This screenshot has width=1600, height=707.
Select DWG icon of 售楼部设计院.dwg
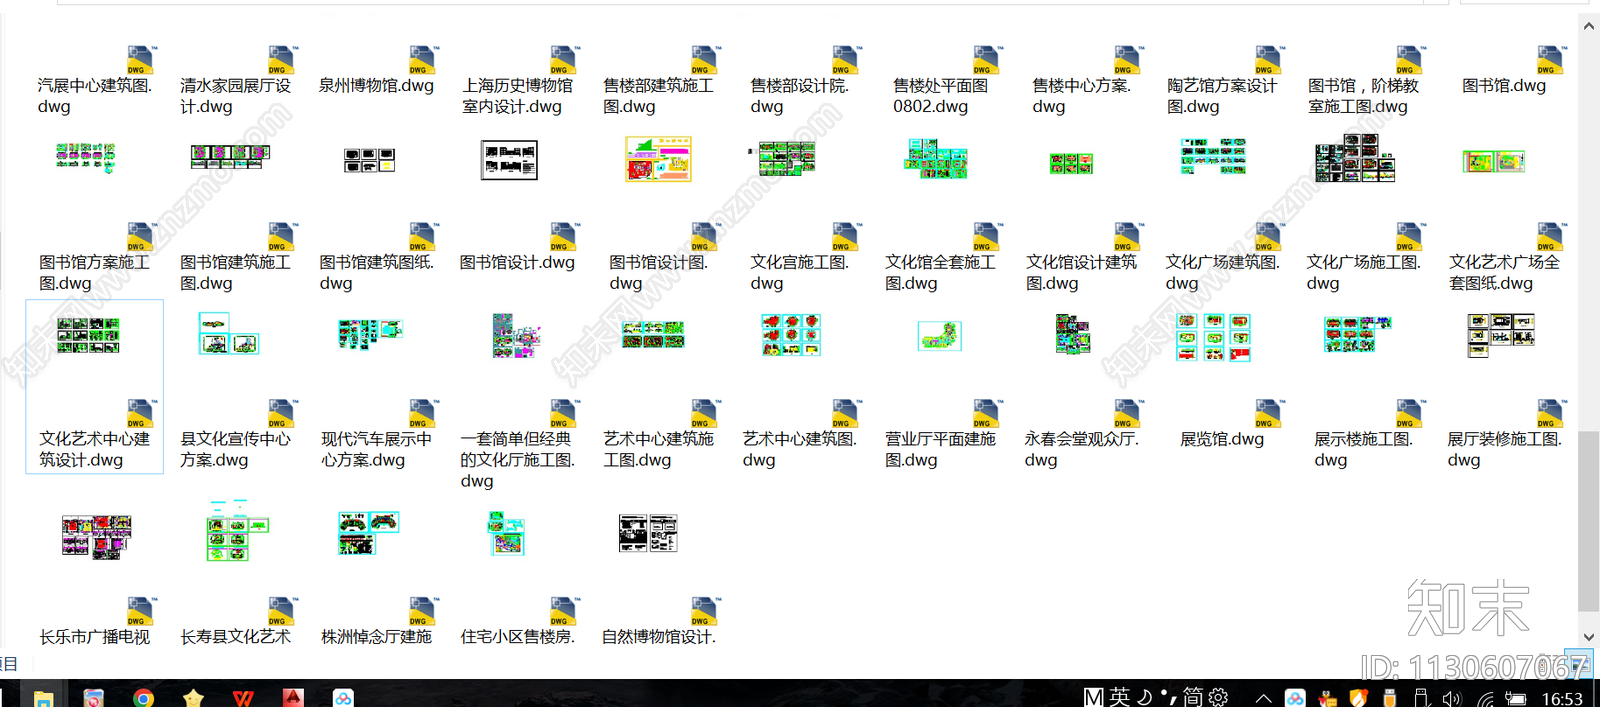tap(845, 60)
